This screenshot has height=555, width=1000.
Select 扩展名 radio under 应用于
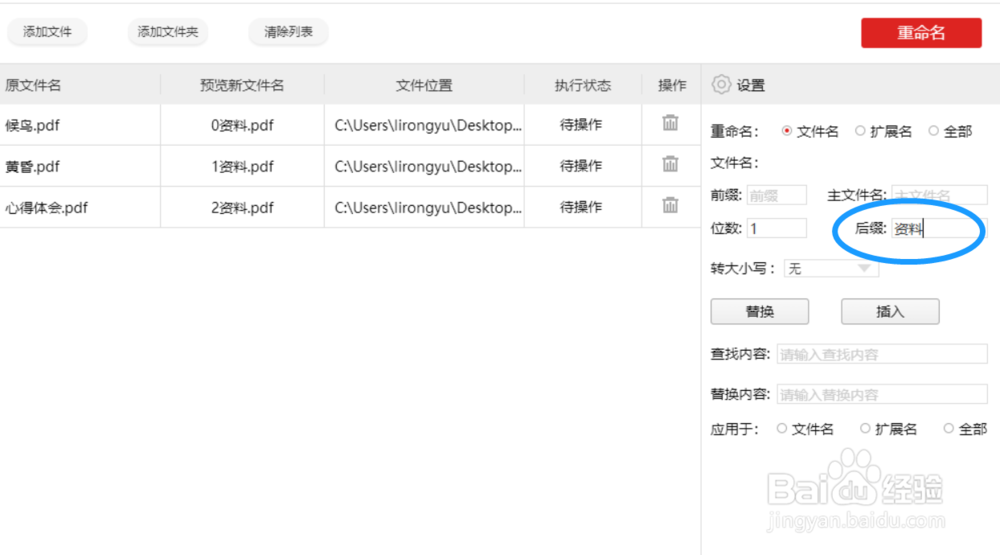coord(865,429)
